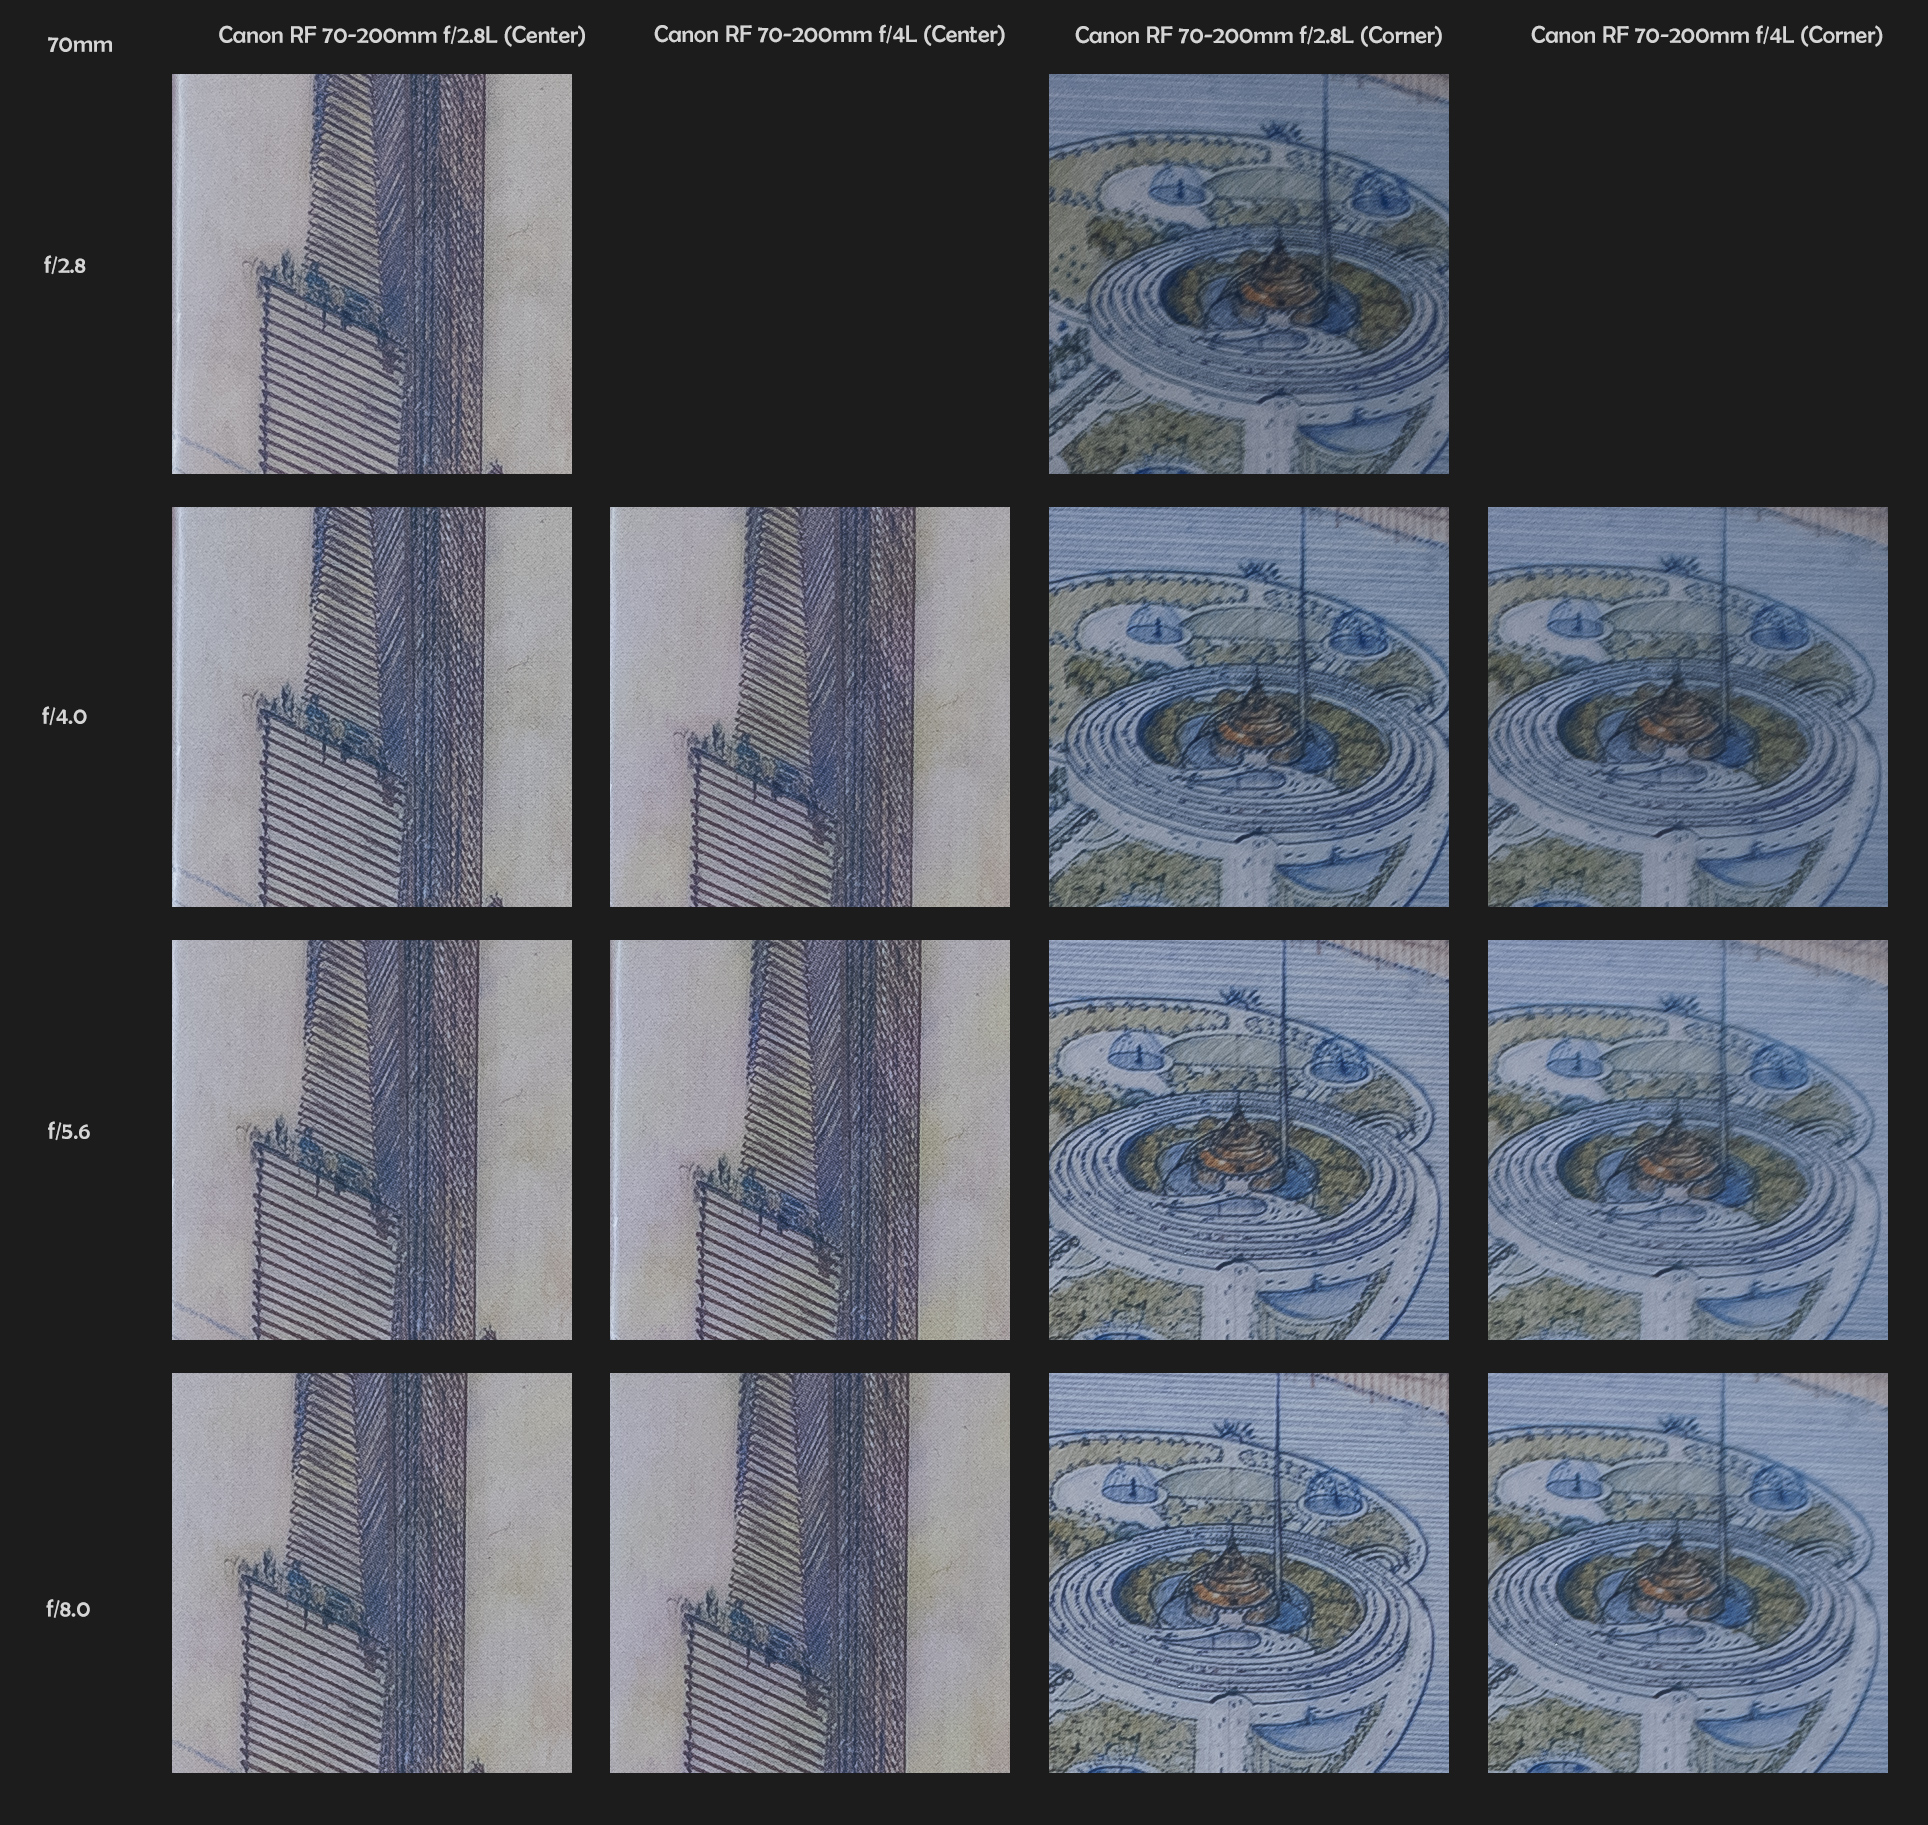Open the f/4L corner crop at f/5.6
The width and height of the screenshot is (1928, 1825).
[1688, 1140]
